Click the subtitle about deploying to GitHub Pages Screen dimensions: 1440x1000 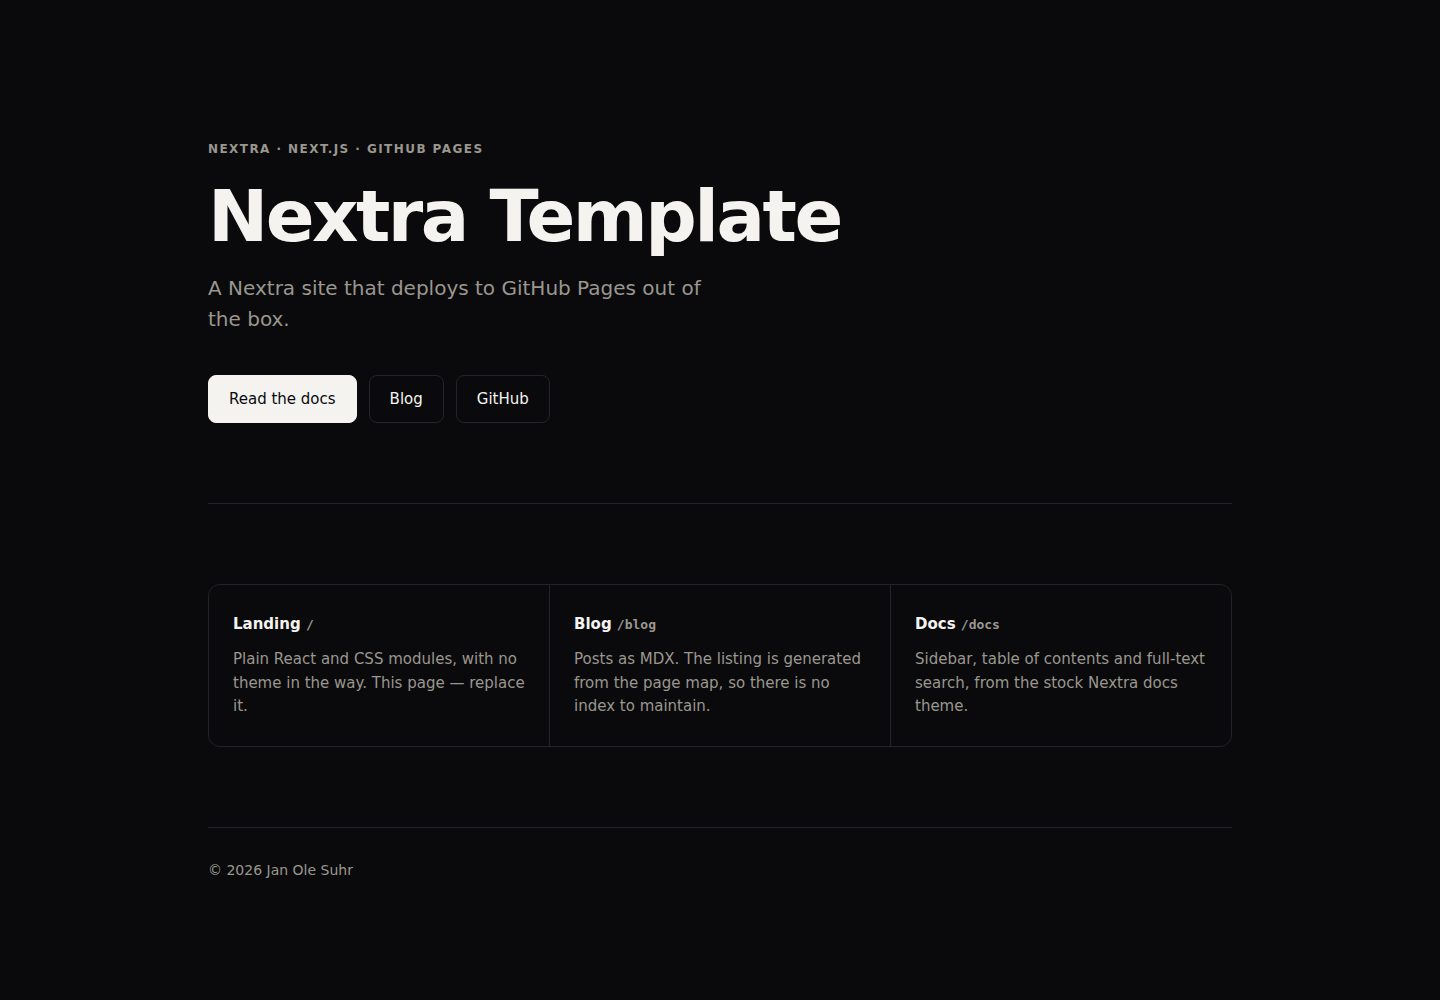coord(455,303)
